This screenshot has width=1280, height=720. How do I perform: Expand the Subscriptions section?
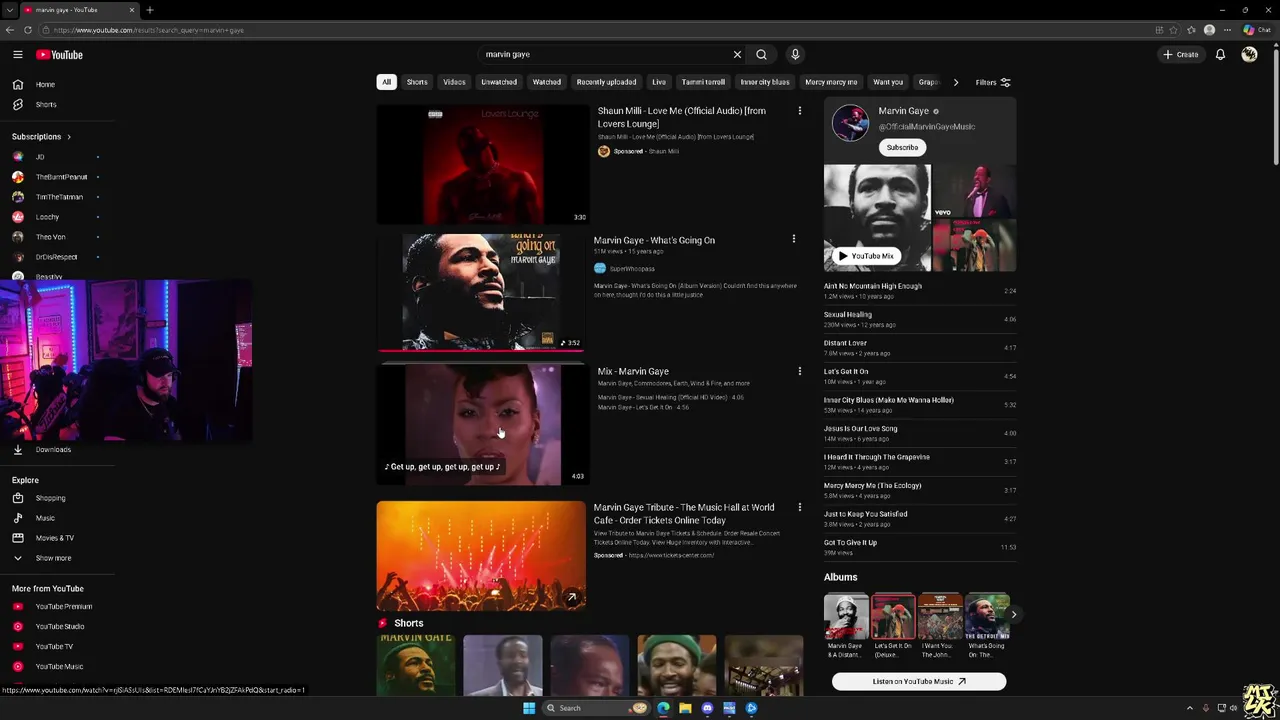click(41, 137)
